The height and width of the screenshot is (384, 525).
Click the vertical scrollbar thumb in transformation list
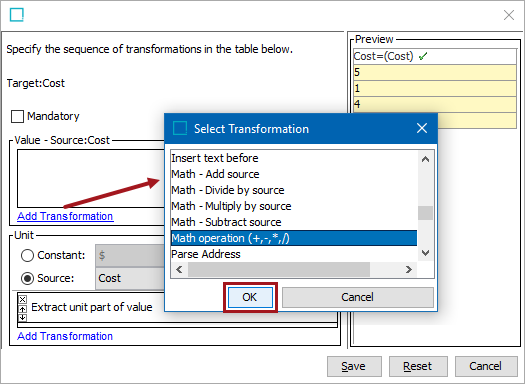425,213
